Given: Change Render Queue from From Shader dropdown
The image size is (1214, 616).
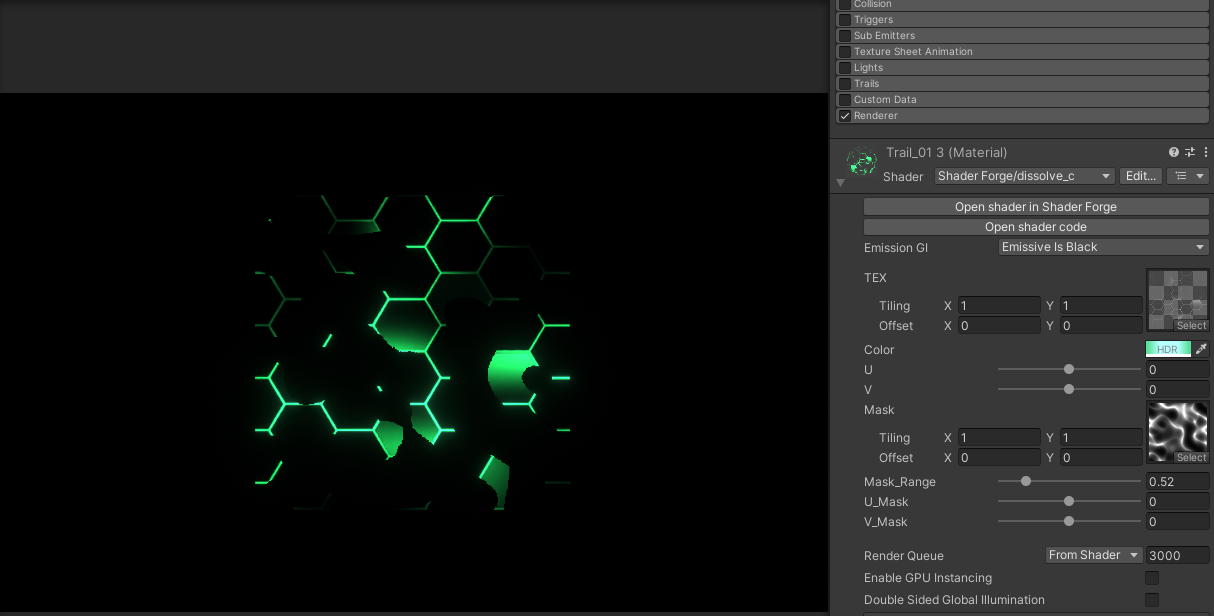Looking at the screenshot, I should [x=1093, y=554].
